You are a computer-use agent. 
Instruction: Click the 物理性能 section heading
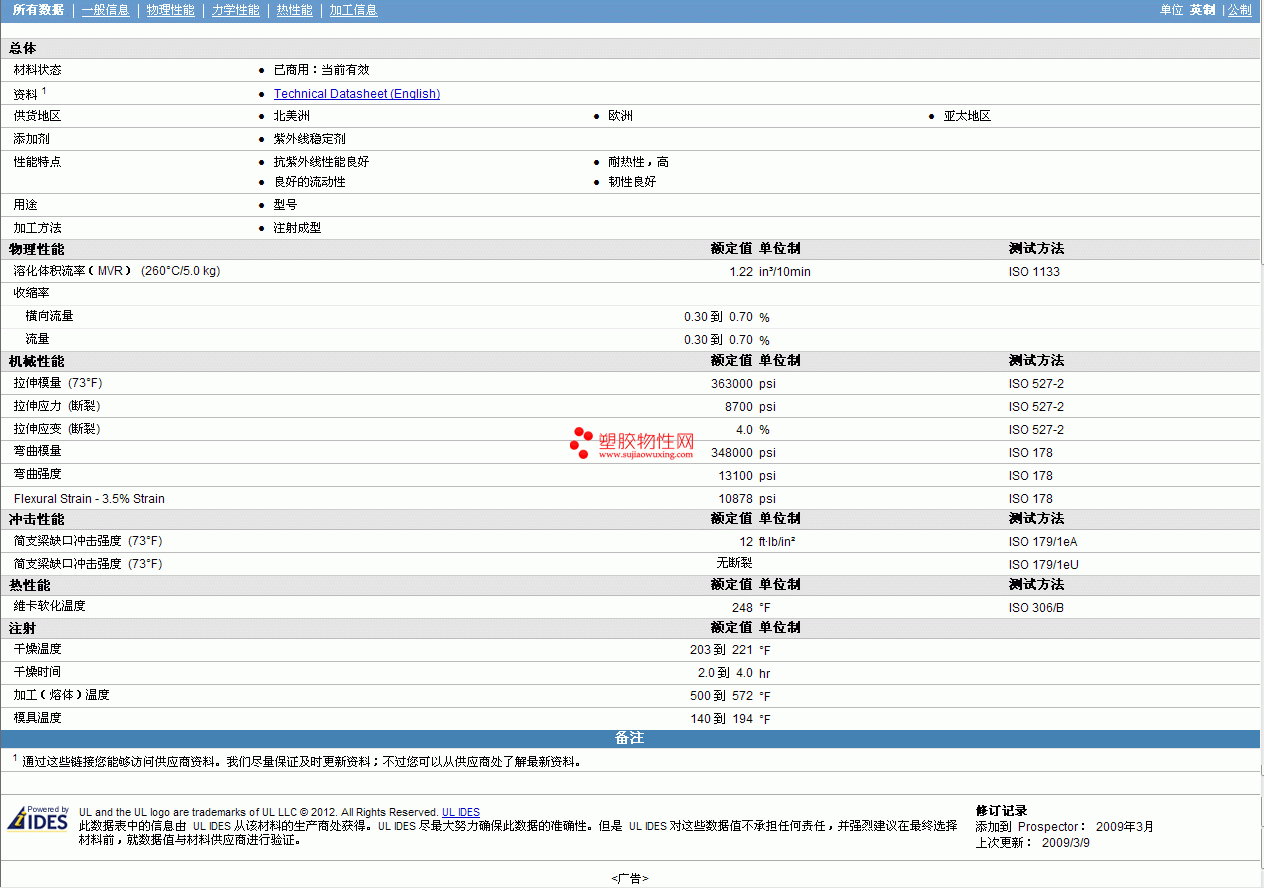tap(36, 248)
